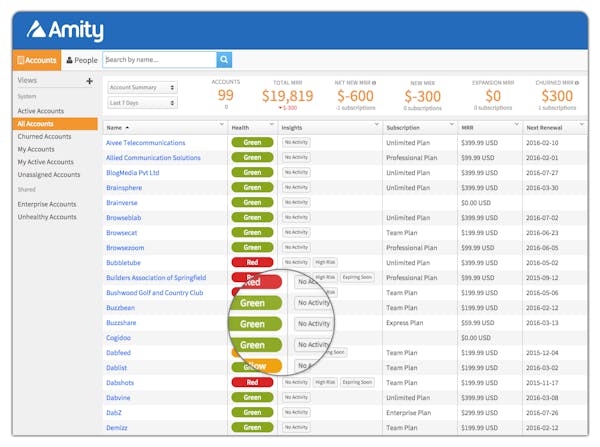The image size is (600, 447).
Task: Click the Net New MRR info icon
Action: coord(374,83)
